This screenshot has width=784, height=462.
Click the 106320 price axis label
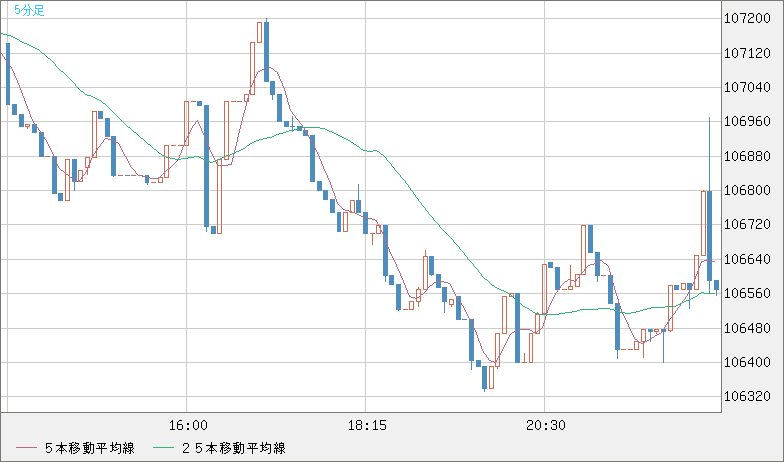[747, 397]
